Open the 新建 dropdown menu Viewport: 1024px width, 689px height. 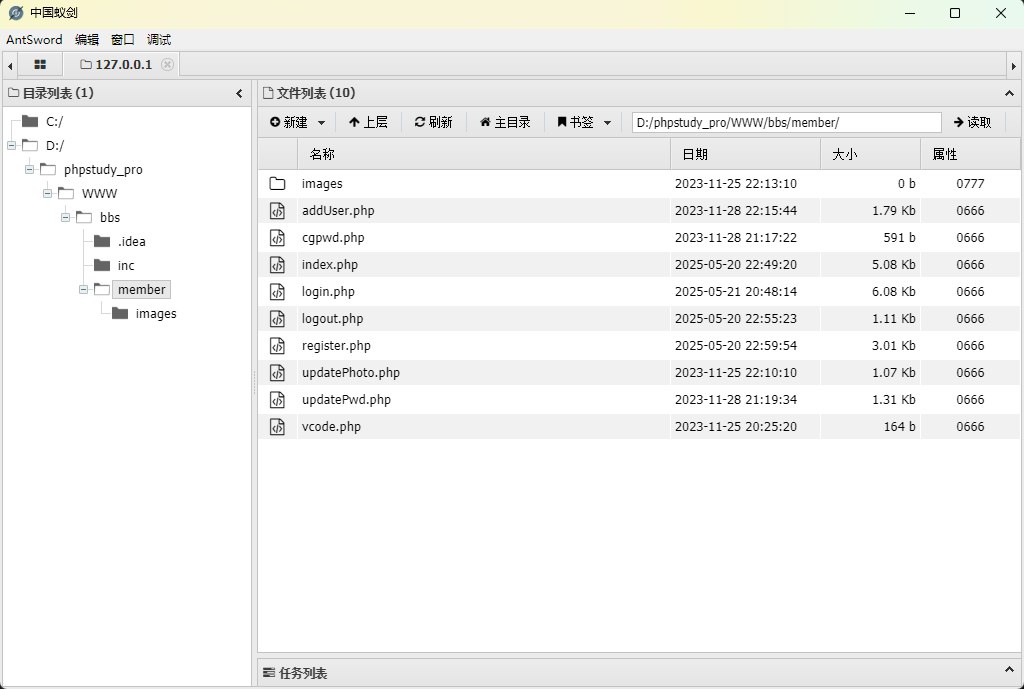tap(294, 121)
